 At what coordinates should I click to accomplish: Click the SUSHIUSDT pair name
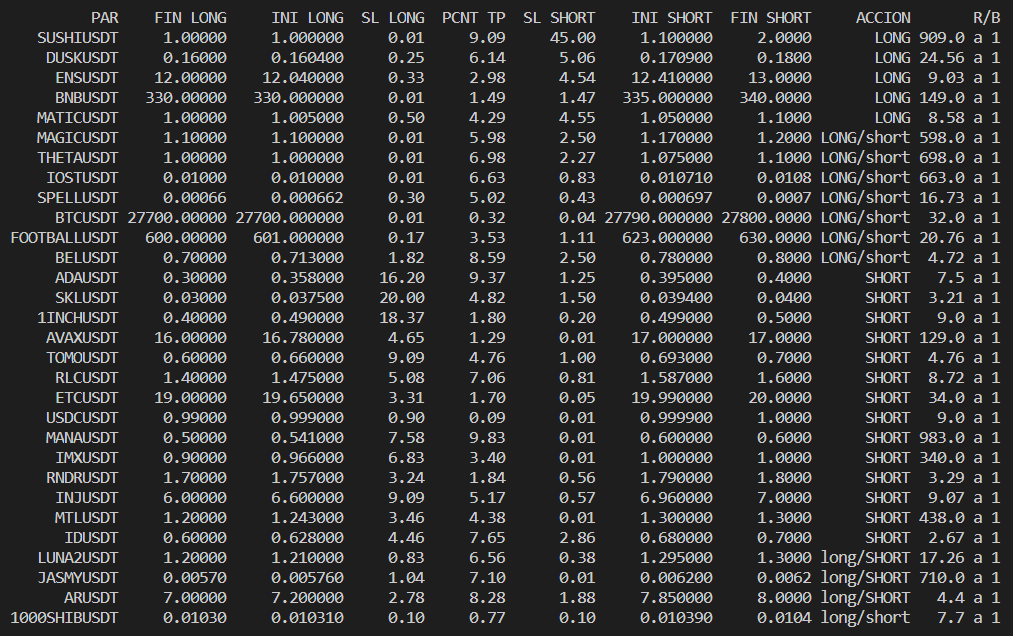click(x=78, y=38)
